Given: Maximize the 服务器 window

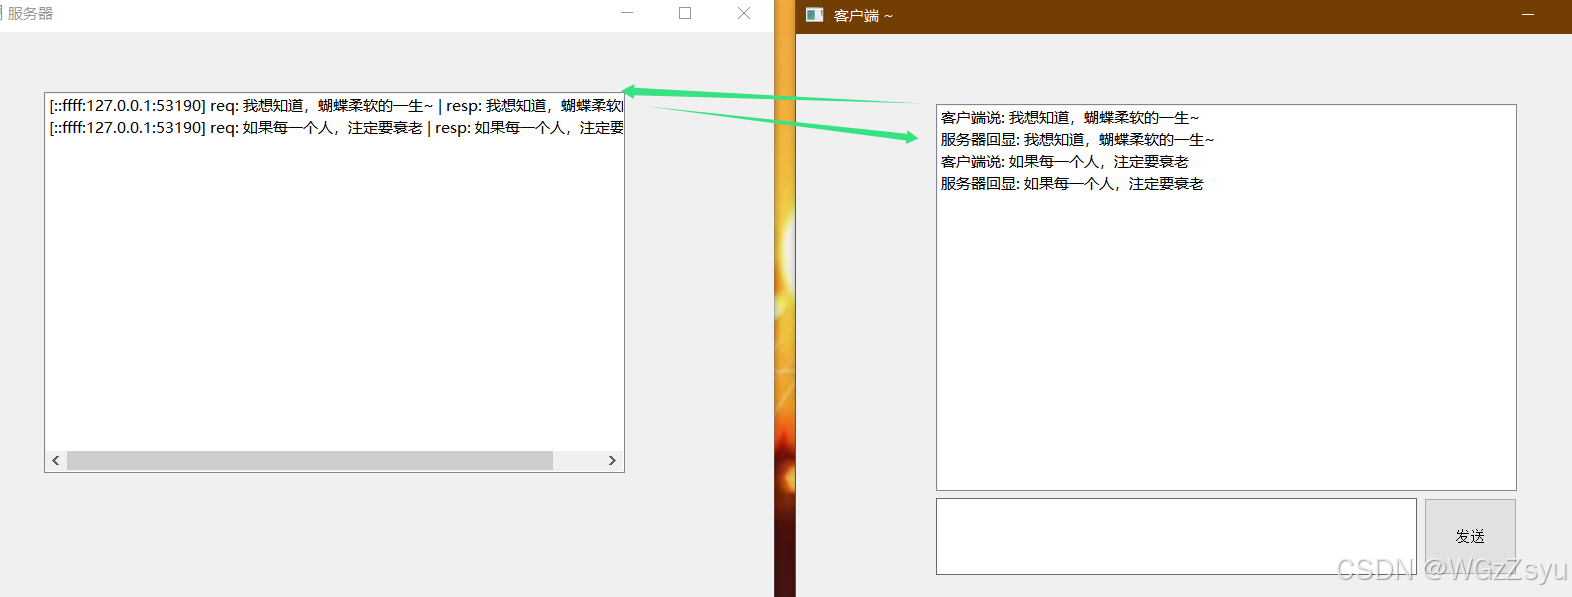Looking at the screenshot, I should (685, 13).
